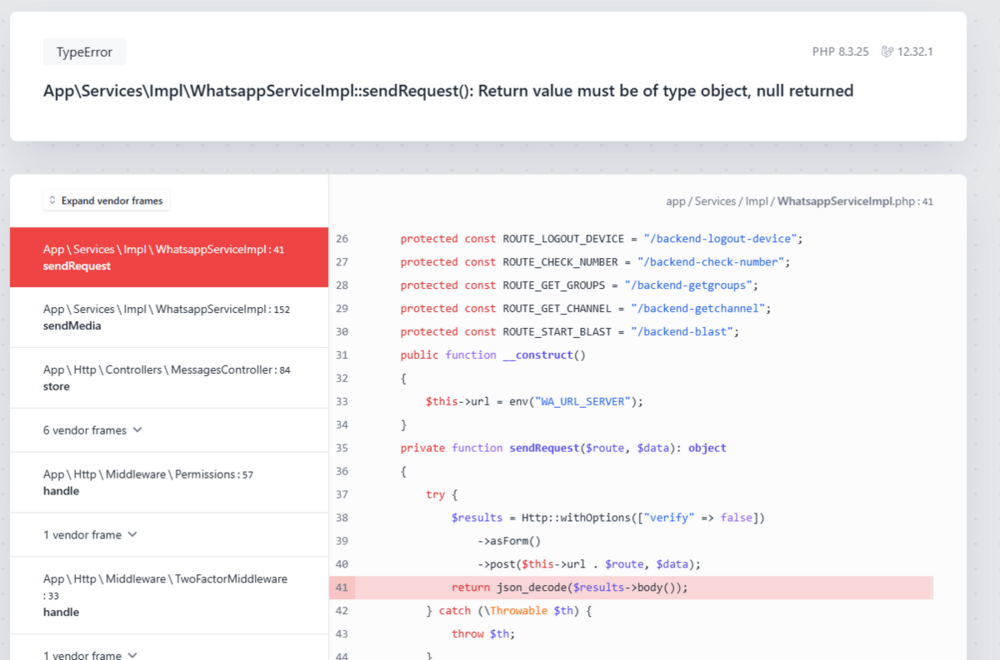The height and width of the screenshot is (660, 1000).
Task: Click the TypeError exception badge
Action: tap(84, 52)
